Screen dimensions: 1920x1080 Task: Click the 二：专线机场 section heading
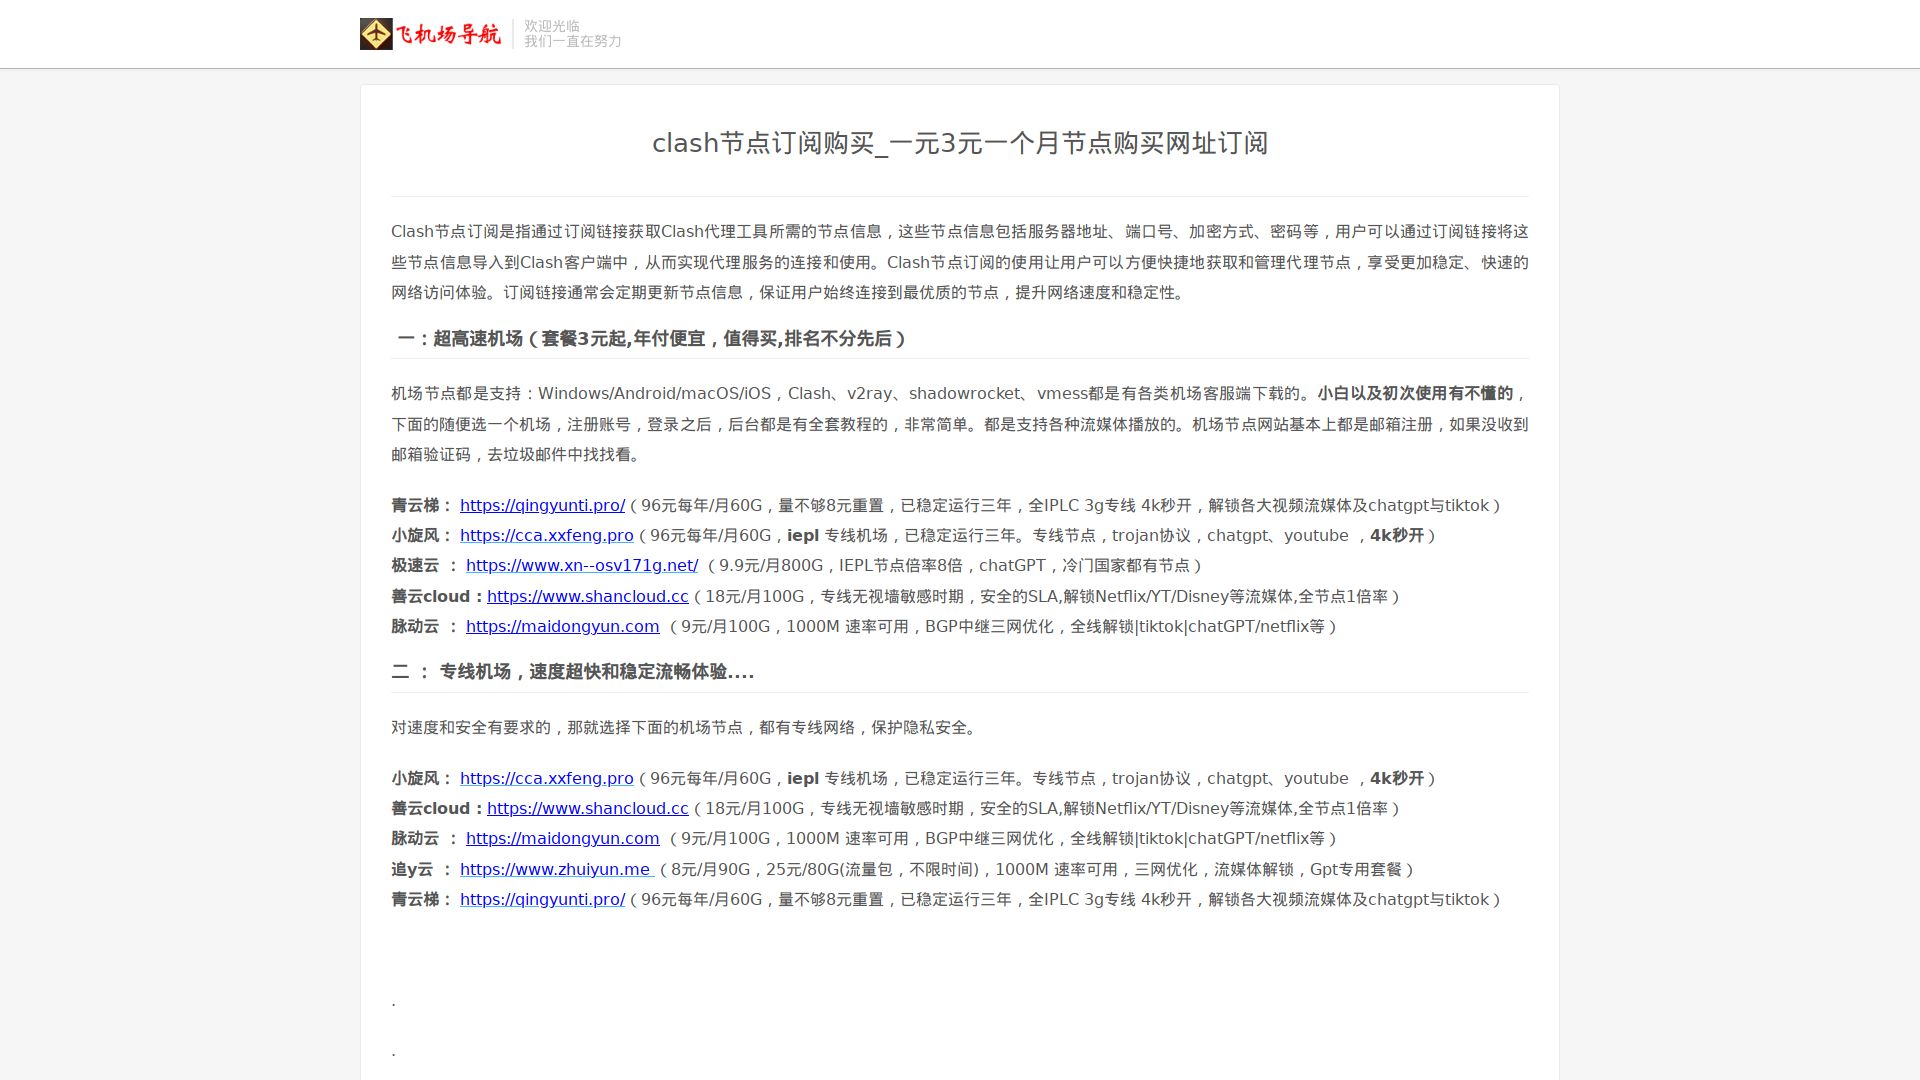[572, 672]
